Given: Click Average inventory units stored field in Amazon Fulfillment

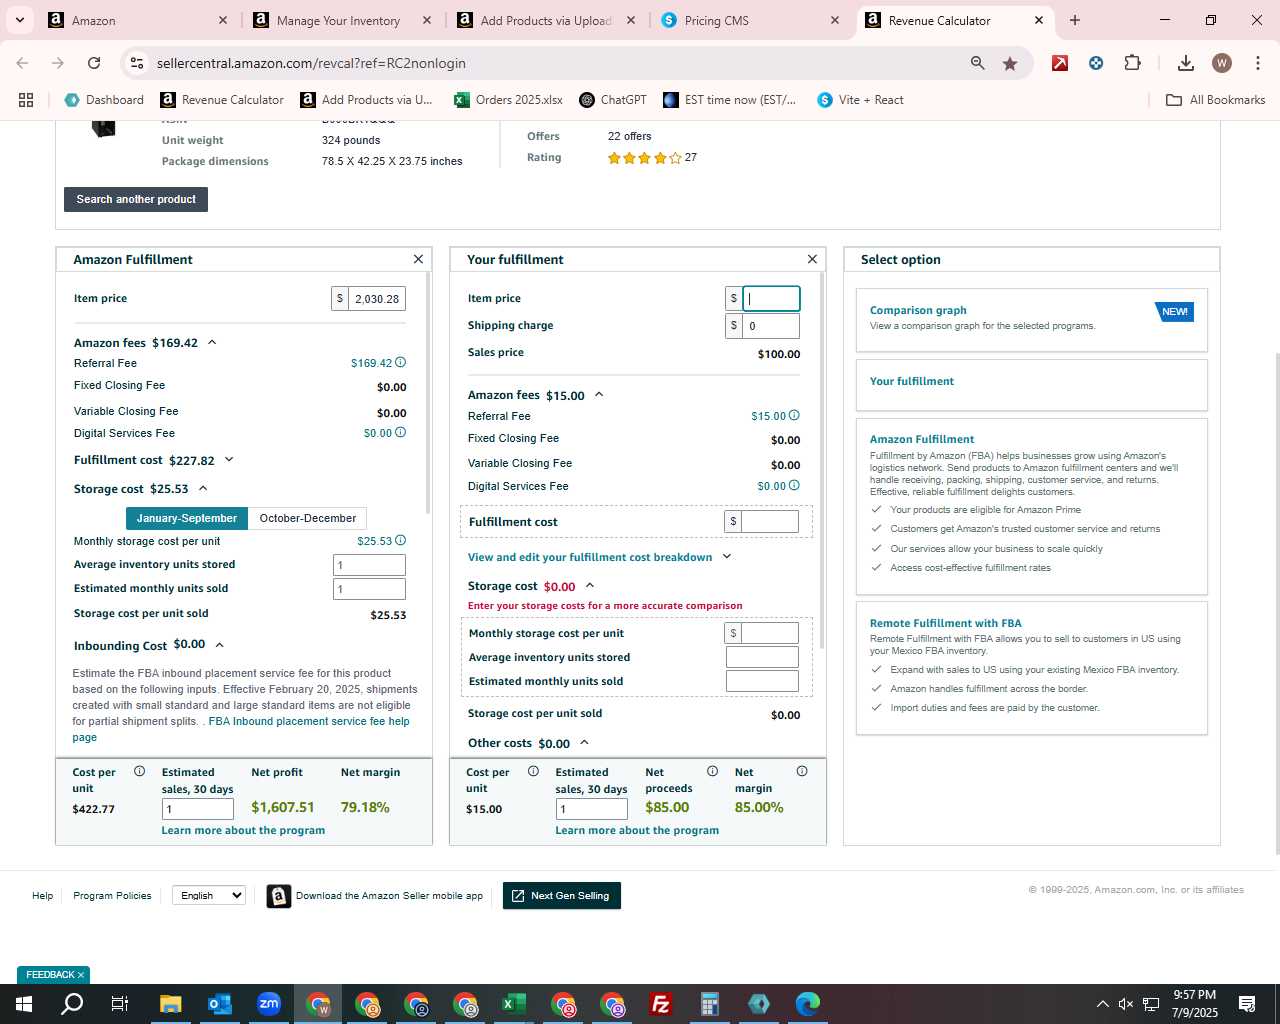Looking at the screenshot, I should click(369, 565).
